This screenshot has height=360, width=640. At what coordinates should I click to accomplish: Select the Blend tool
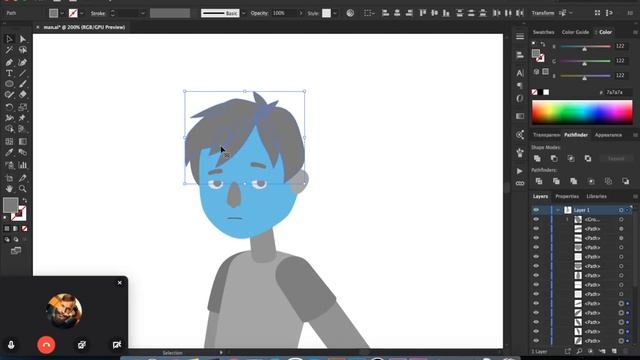(x=22, y=153)
